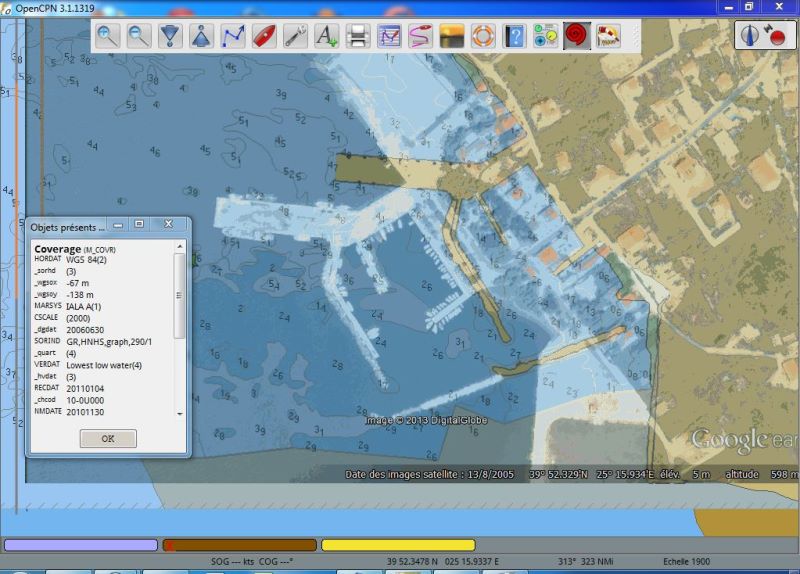The height and width of the screenshot is (574, 800).
Task: Select the yellow chart bar segment
Action: [398, 545]
